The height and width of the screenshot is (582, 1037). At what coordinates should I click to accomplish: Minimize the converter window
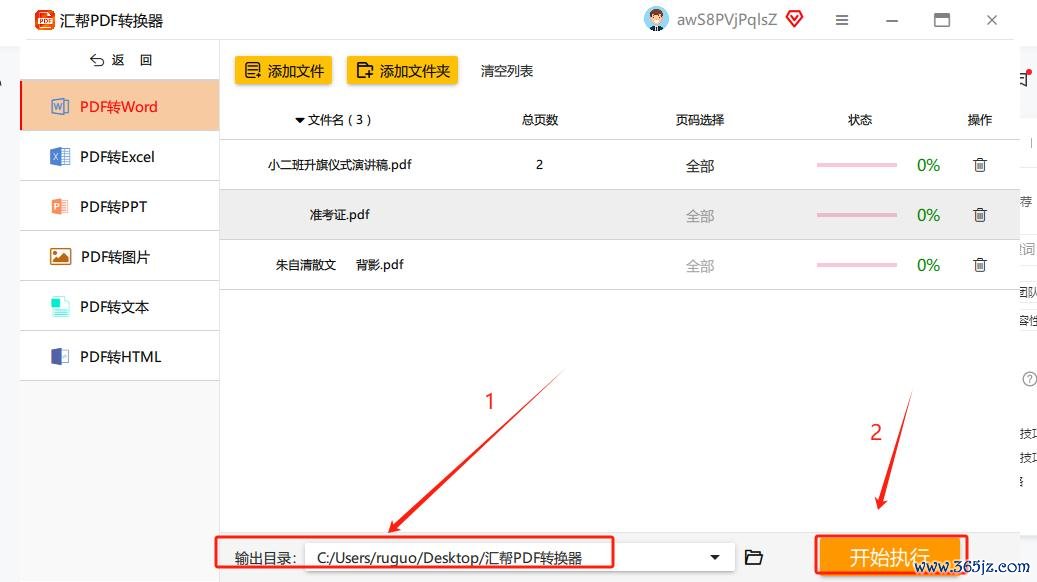coord(892,21)
